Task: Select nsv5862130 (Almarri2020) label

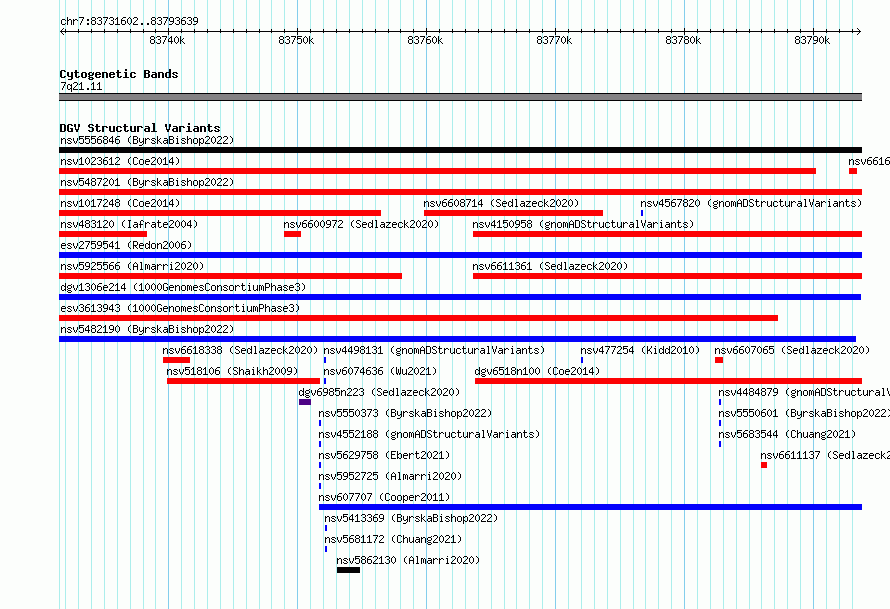Action: (408, 560)
